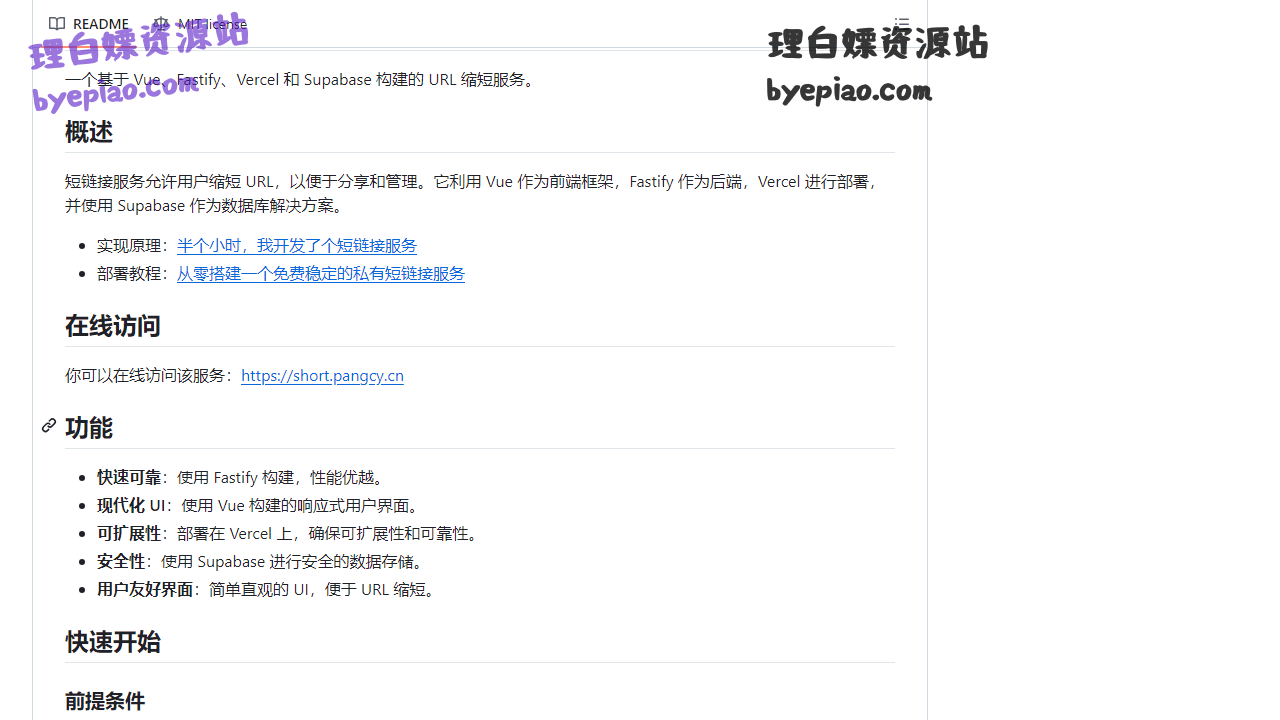Click the black byepiao.com watermark text

tap(849, 91)
